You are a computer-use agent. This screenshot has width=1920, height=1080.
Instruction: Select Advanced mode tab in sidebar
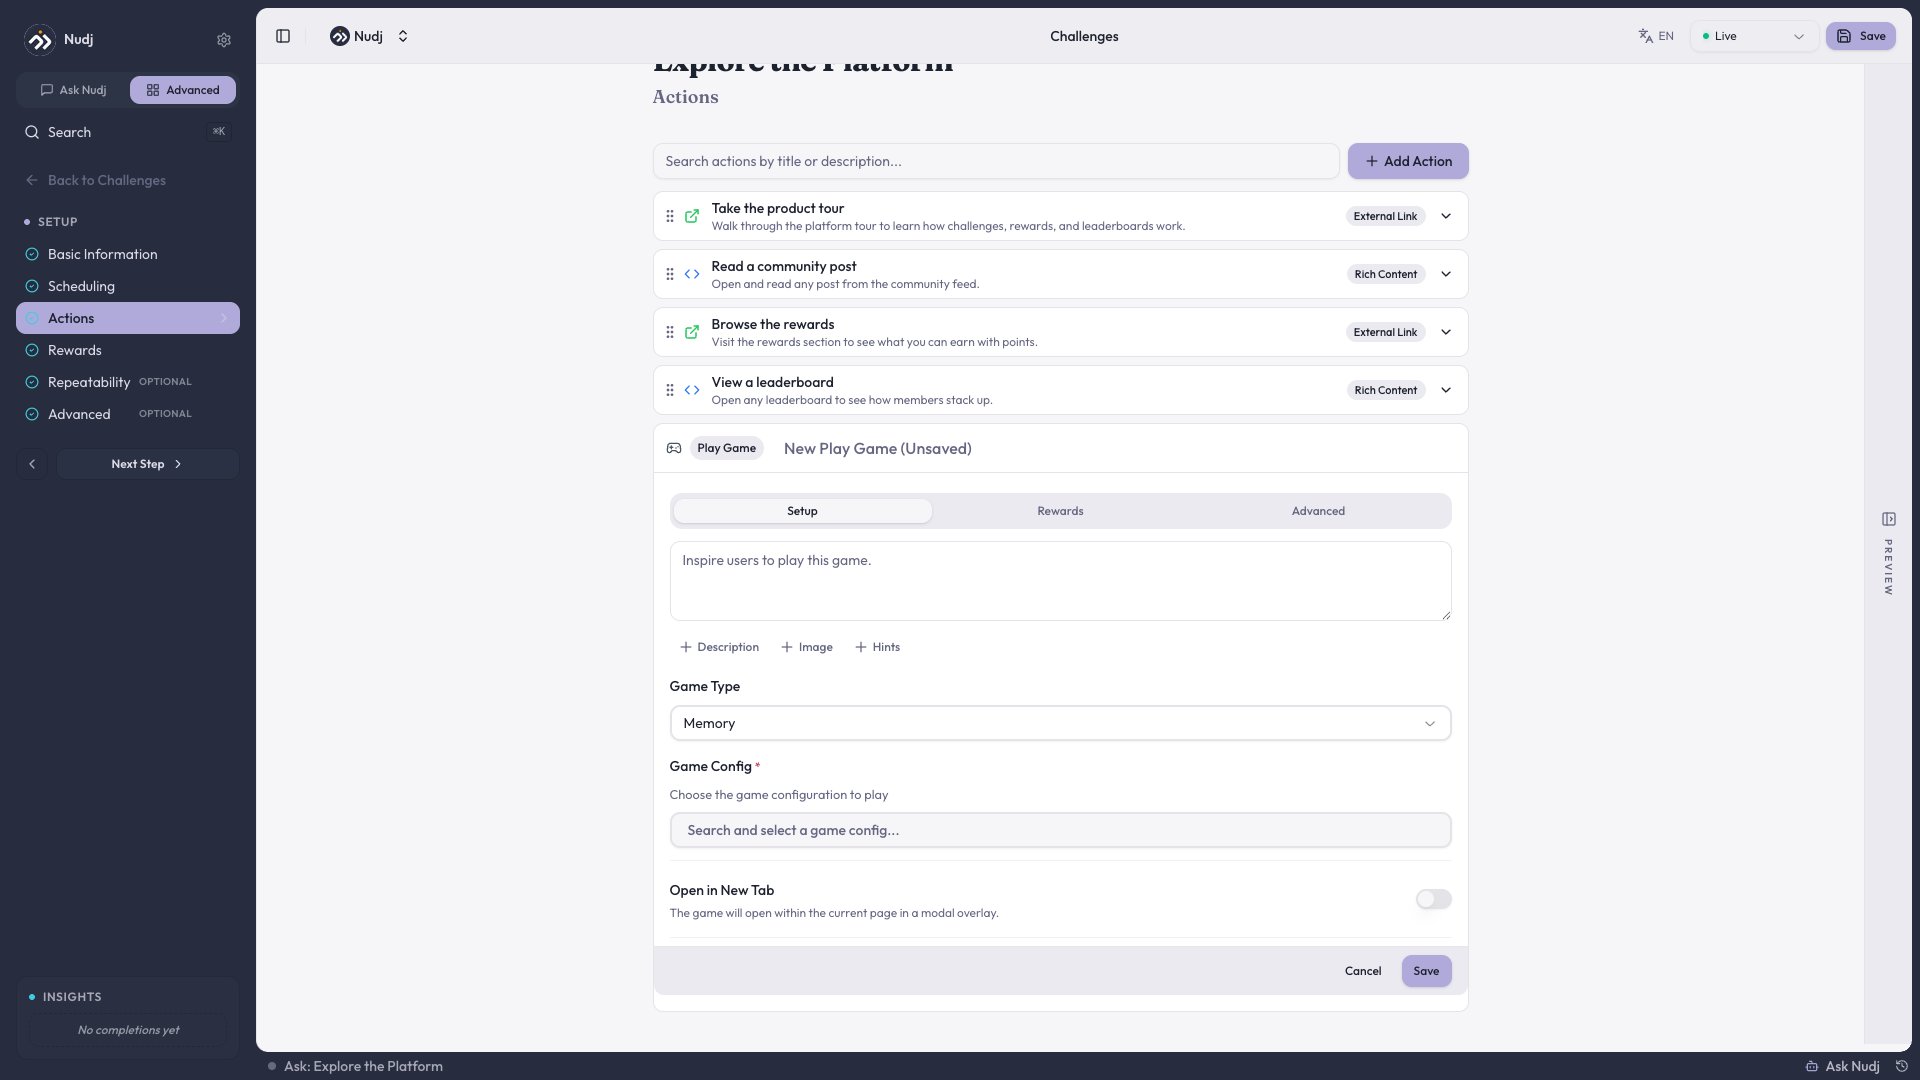click(x=183, y=90)
